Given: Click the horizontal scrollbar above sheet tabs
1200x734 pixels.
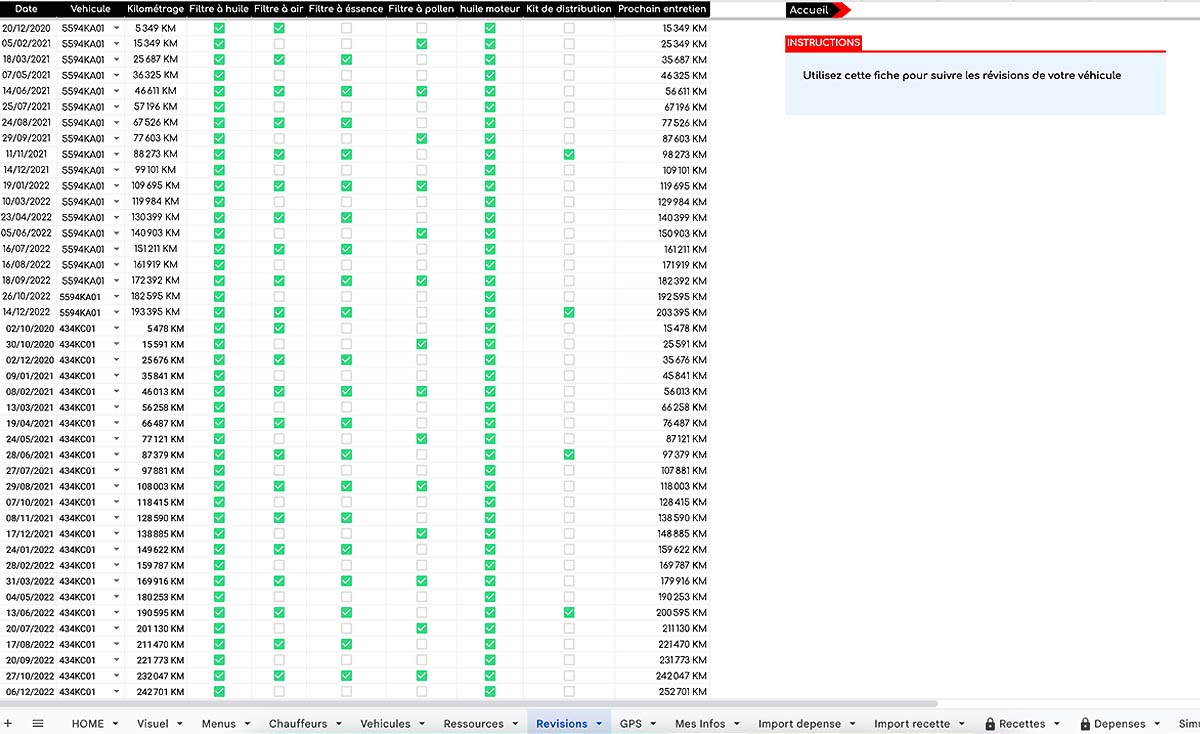Looking at the screenshot, I should click(x=468, y=704).
